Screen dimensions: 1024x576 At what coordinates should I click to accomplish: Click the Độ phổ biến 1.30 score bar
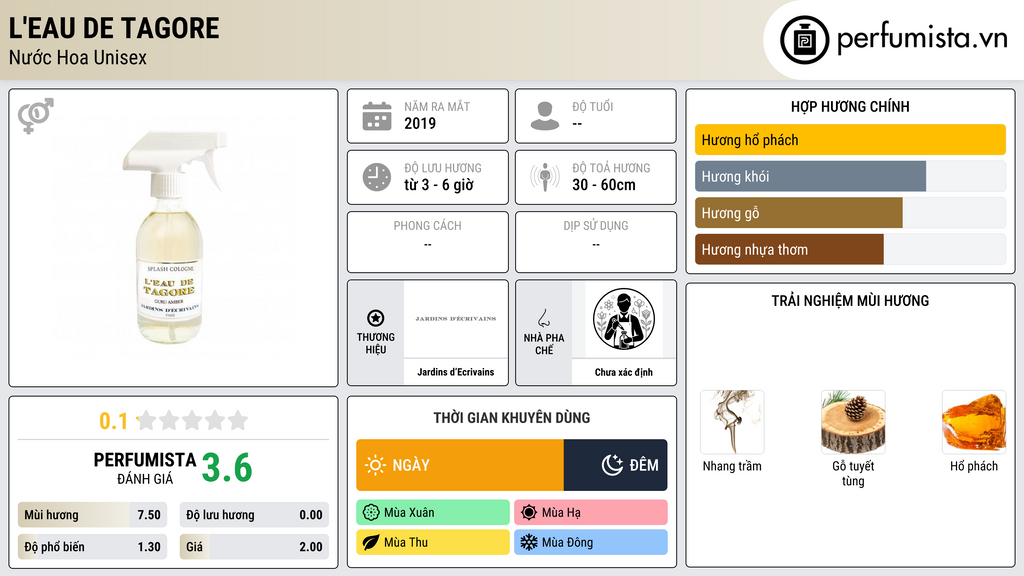pyautogui.click(x=92, y=547)
